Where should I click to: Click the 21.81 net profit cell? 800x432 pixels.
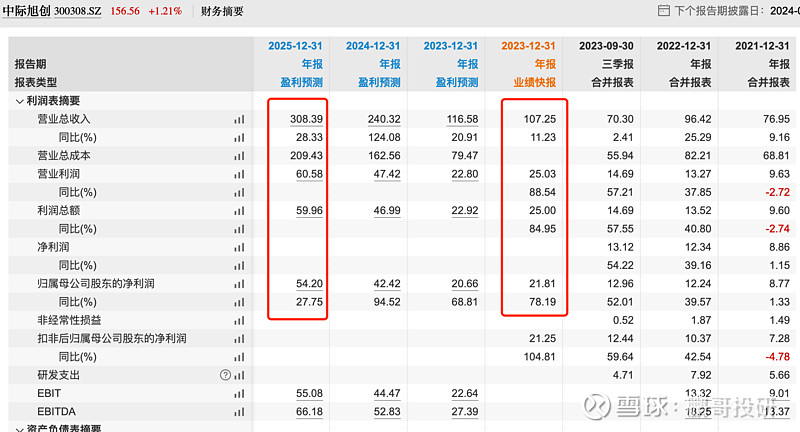[x=542, y=284]
